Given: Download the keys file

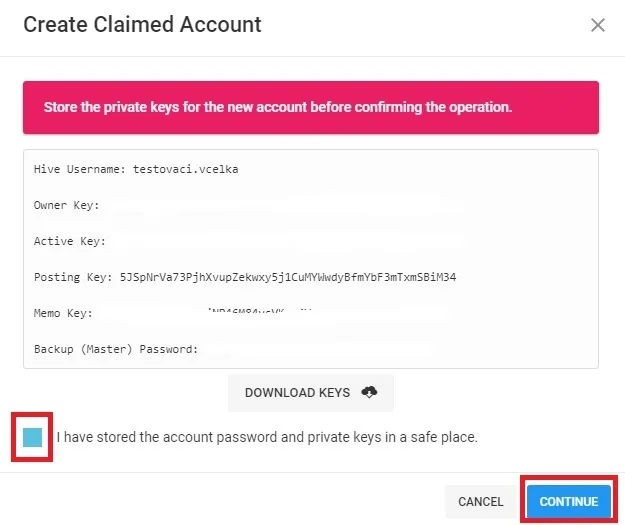Looking at the screenshot, I should [x=311, y=393].
